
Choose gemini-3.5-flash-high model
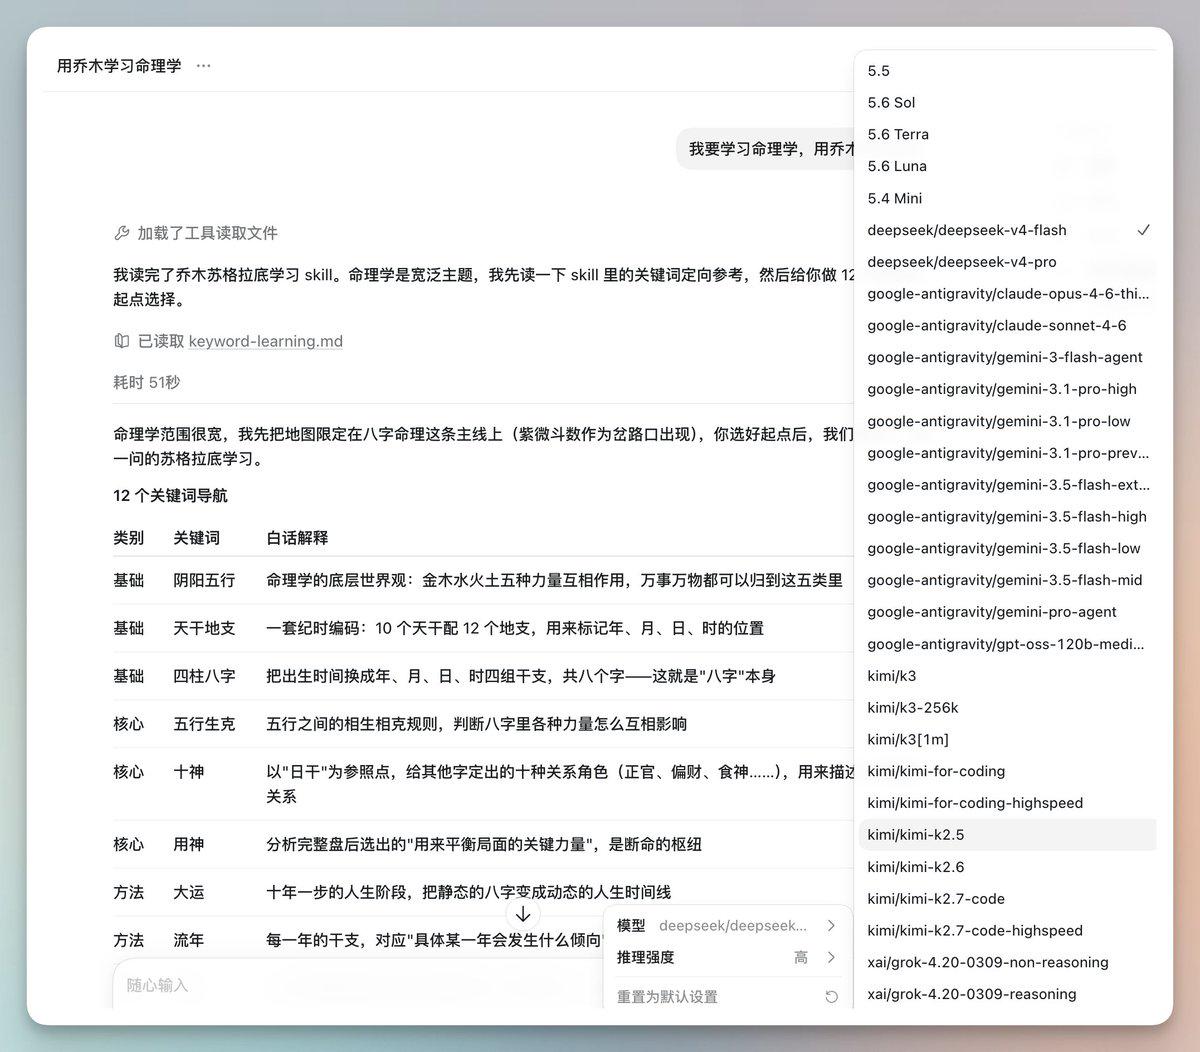pyautogui.click(x=1008, y=517)
